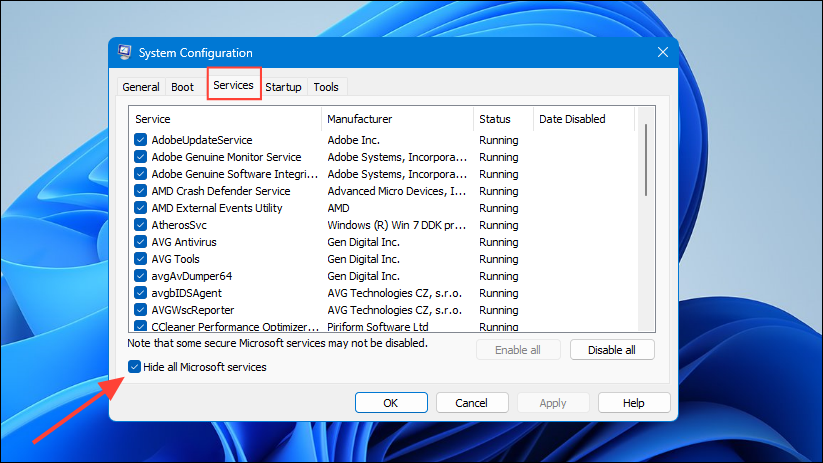Disable AMD Crash Defender Service checkbox
Screen dimensions: 823x463
click(x=140, y=191)
